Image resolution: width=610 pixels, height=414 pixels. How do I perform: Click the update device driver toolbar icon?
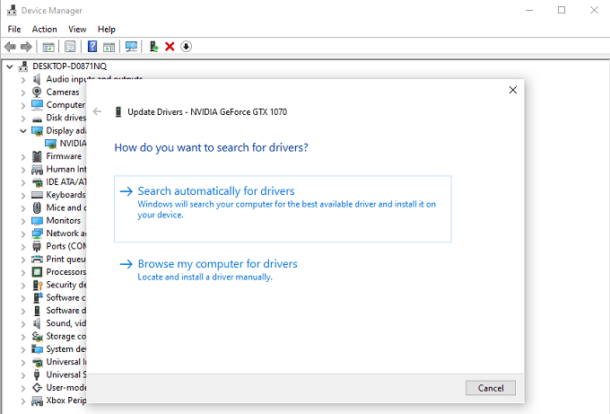(154, 47)
